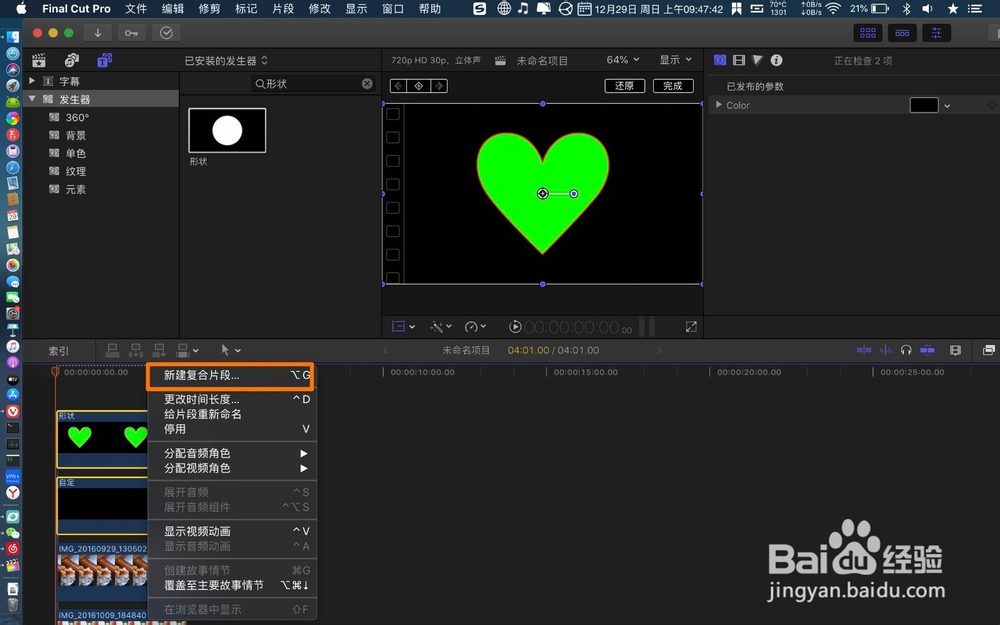Click the 完成 done button
The height and width of the screenshot is (625, 1000).
click(x=673, y=85)
